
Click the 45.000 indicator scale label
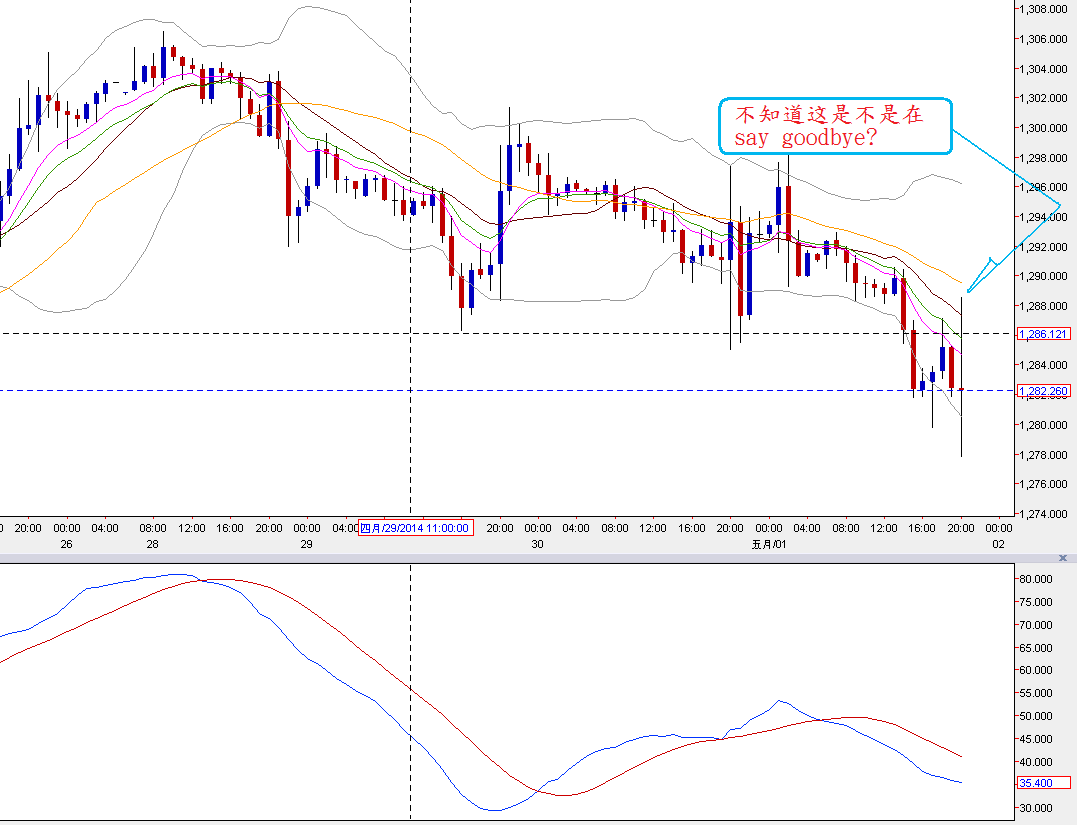1035,739
